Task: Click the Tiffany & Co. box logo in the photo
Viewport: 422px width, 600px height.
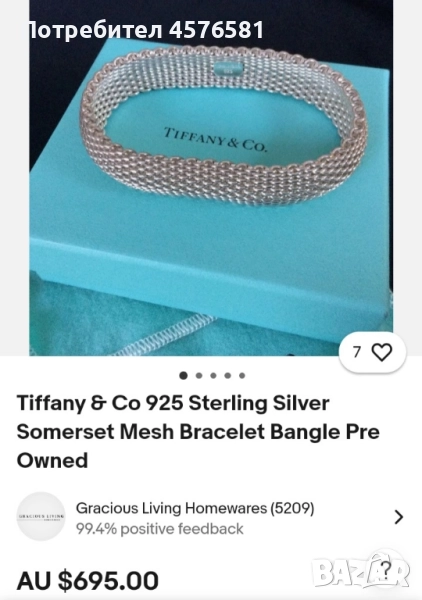Action: pos(216,140)
